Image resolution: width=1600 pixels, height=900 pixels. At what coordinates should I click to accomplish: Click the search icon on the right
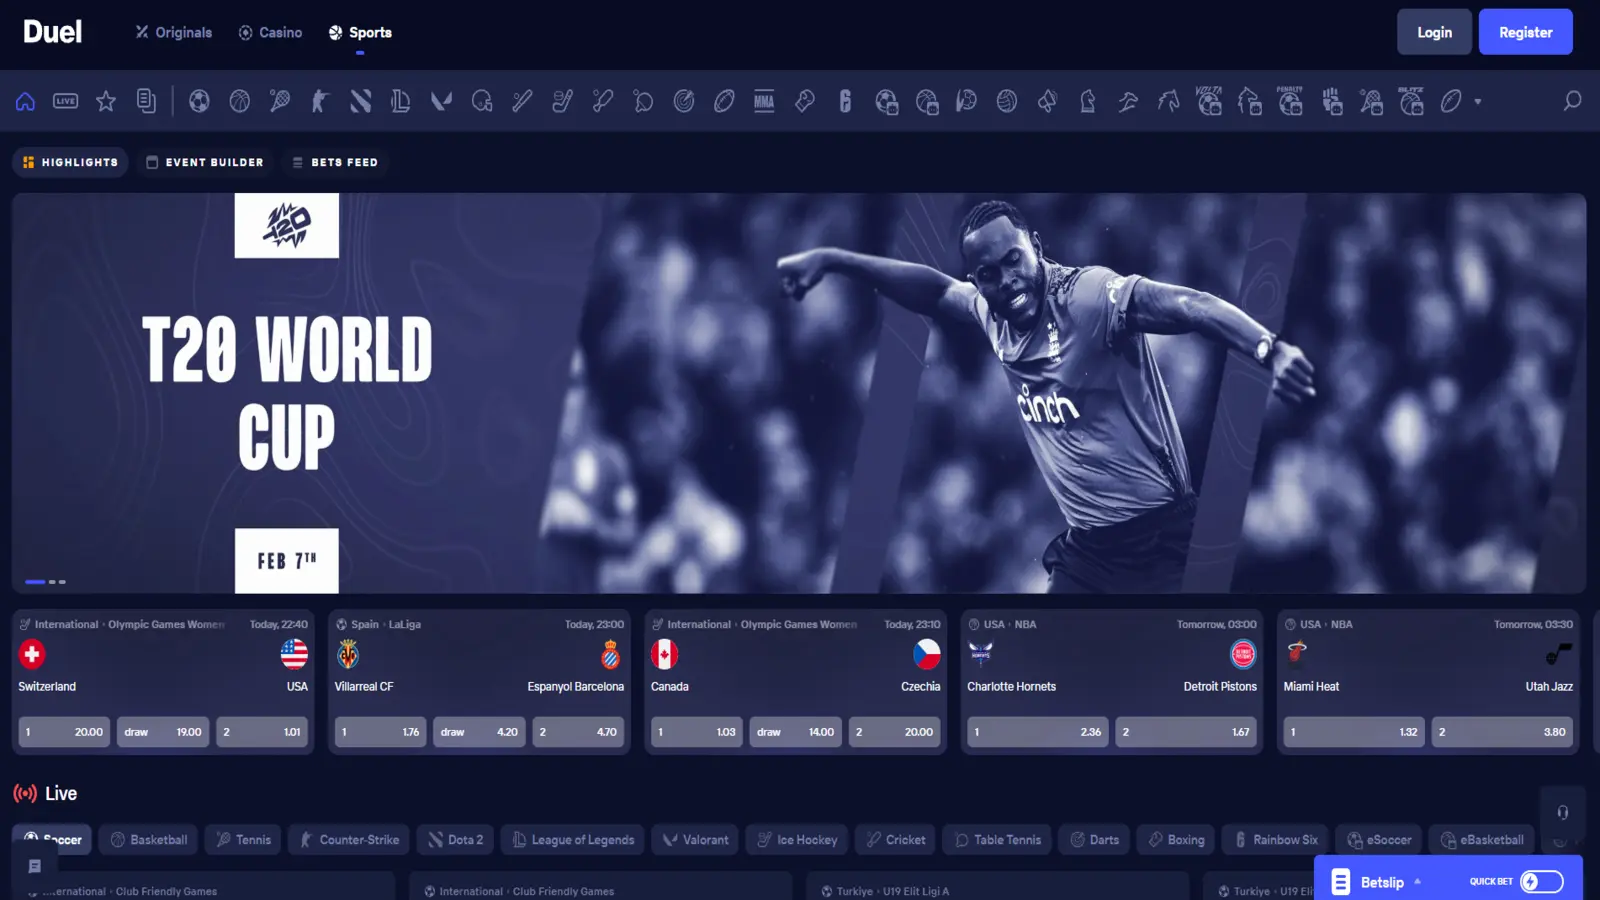1570,101
